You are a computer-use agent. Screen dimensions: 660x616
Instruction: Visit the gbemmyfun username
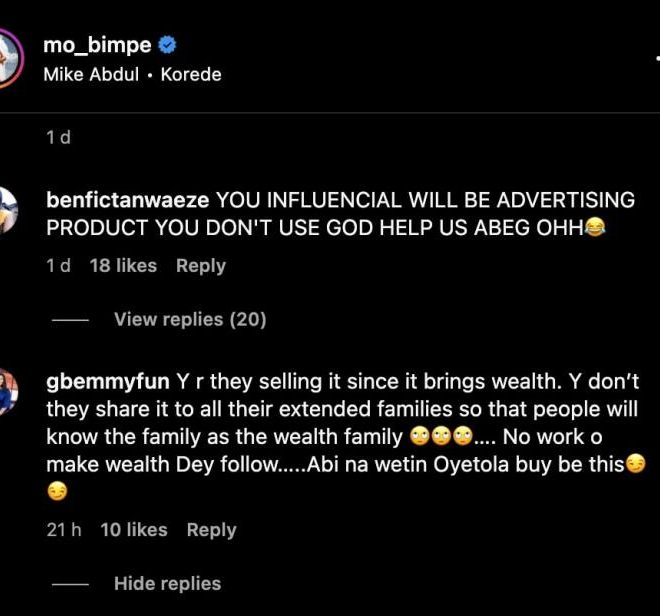point(109,382)
